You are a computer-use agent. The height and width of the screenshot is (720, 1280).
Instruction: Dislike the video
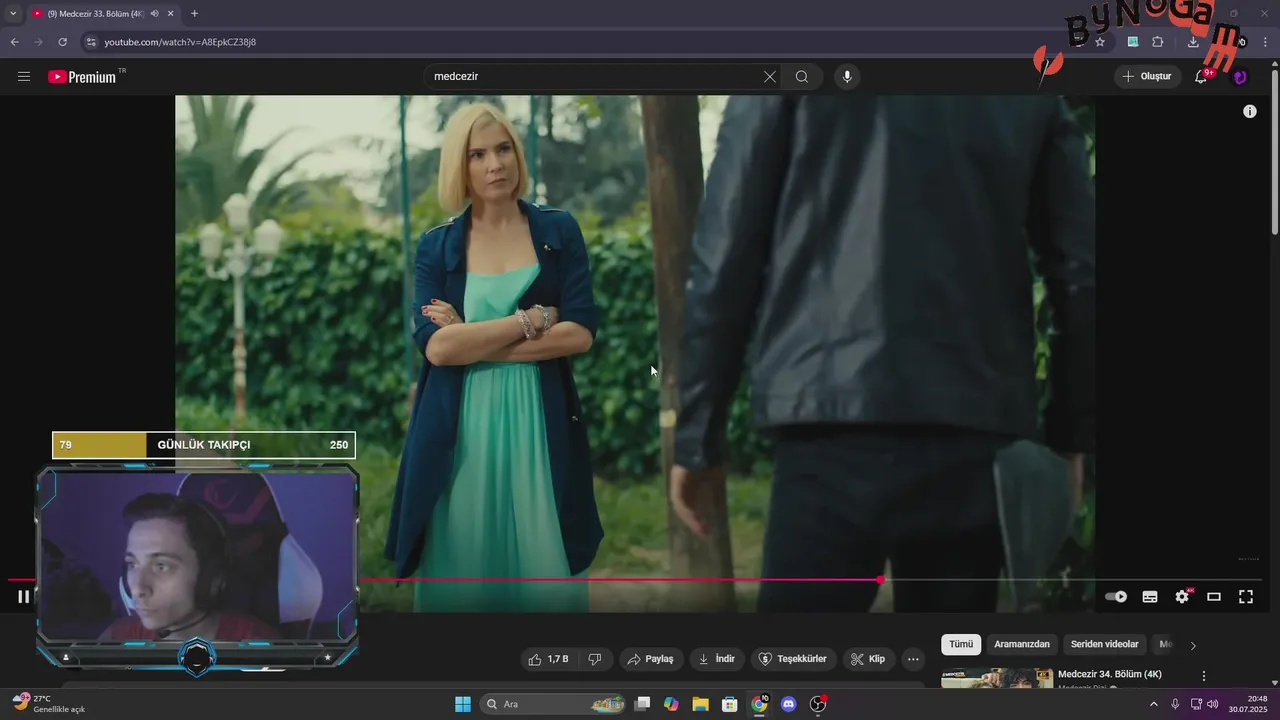(595, 659)
